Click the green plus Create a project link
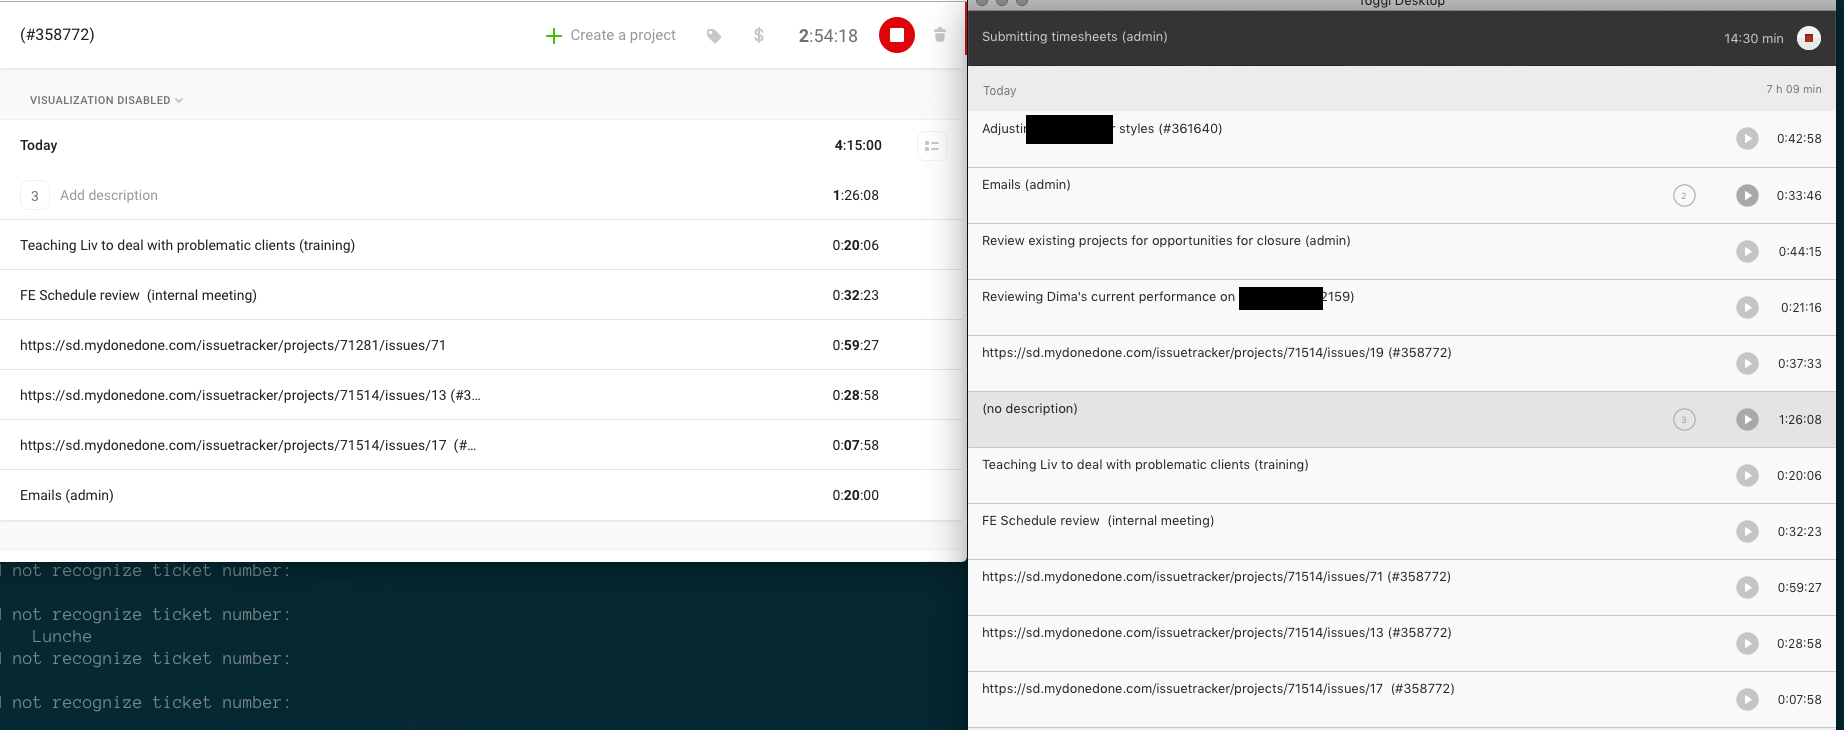This screenshot has width=1844, height=730. tap(611, 35)
